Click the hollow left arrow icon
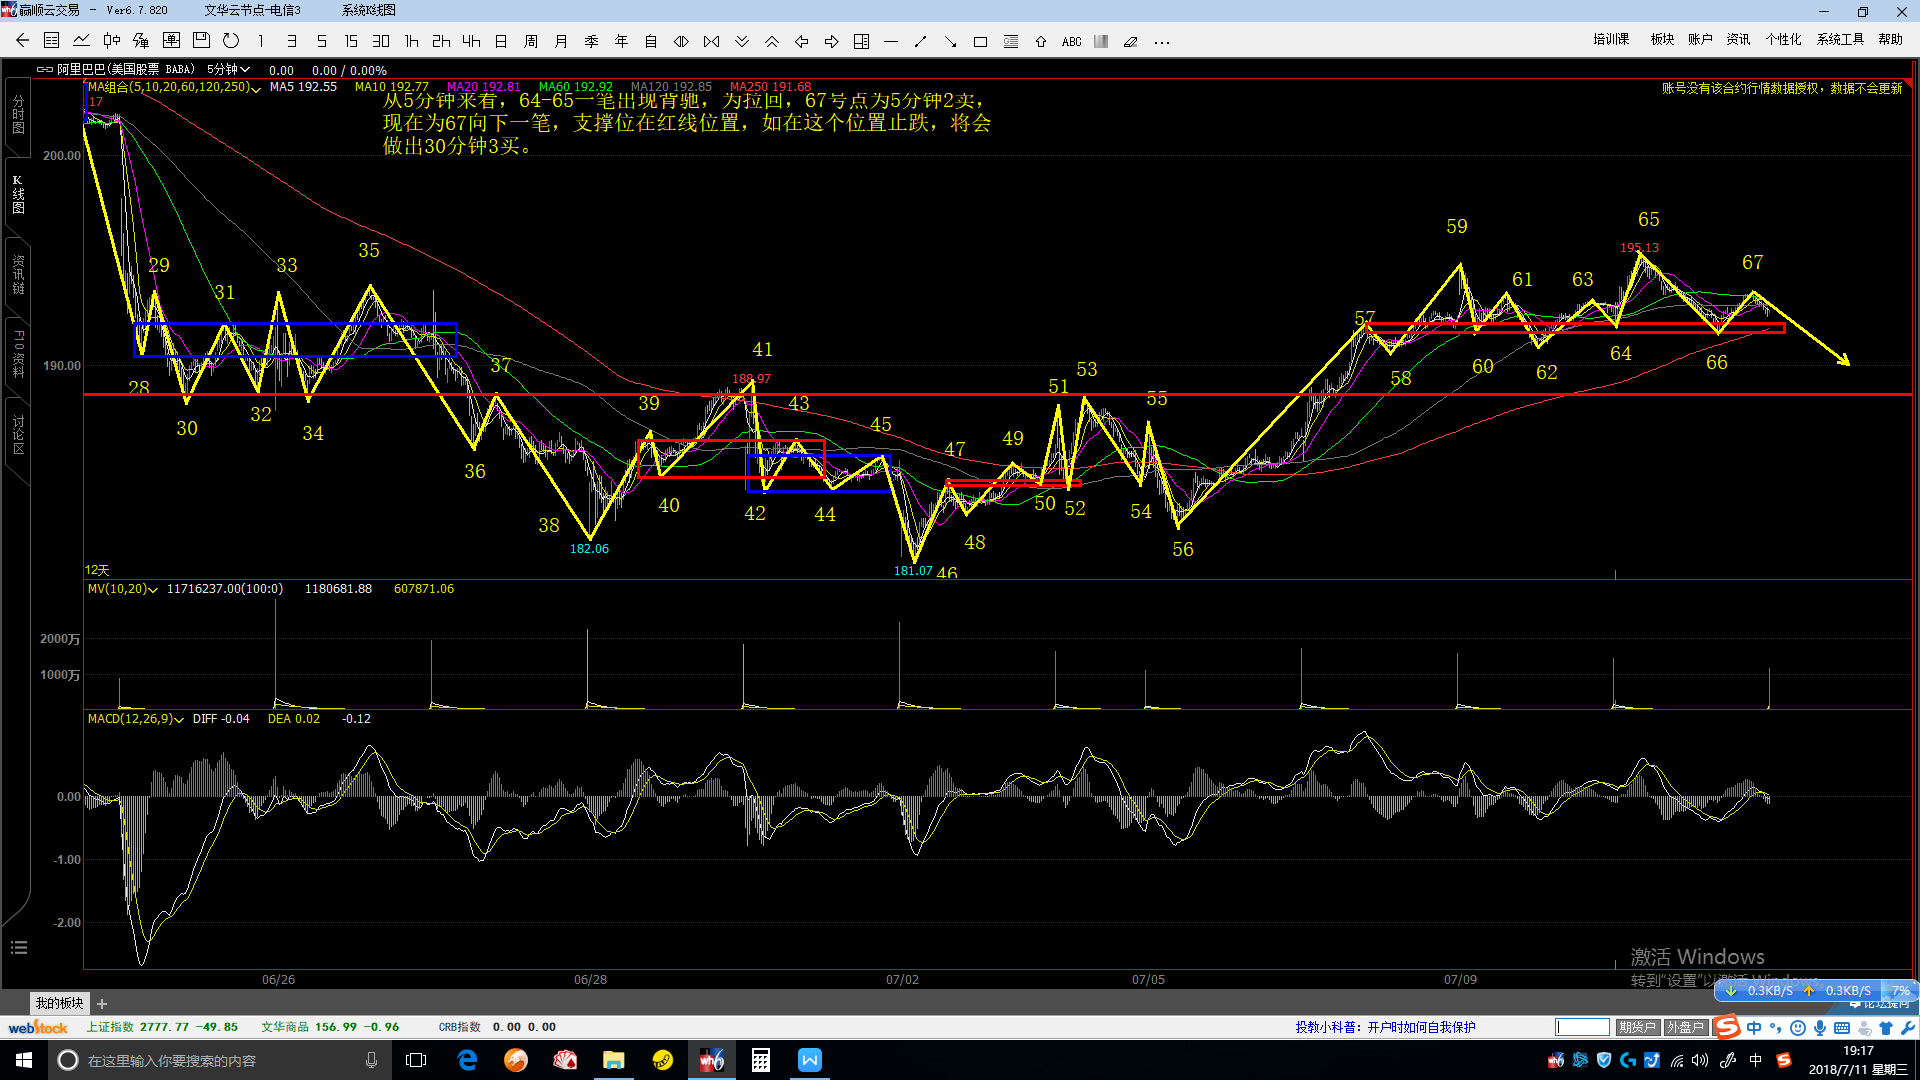Image resolution: width=1920 pixels, height=1080 pixels. point(801,41)
